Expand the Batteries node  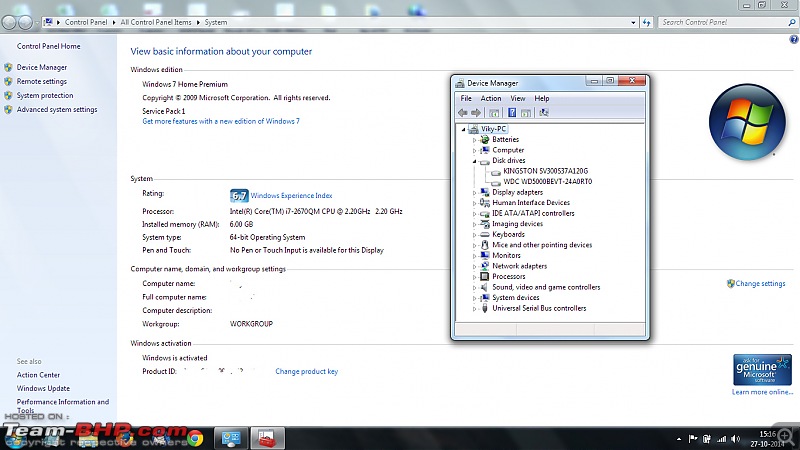(474, 140)
